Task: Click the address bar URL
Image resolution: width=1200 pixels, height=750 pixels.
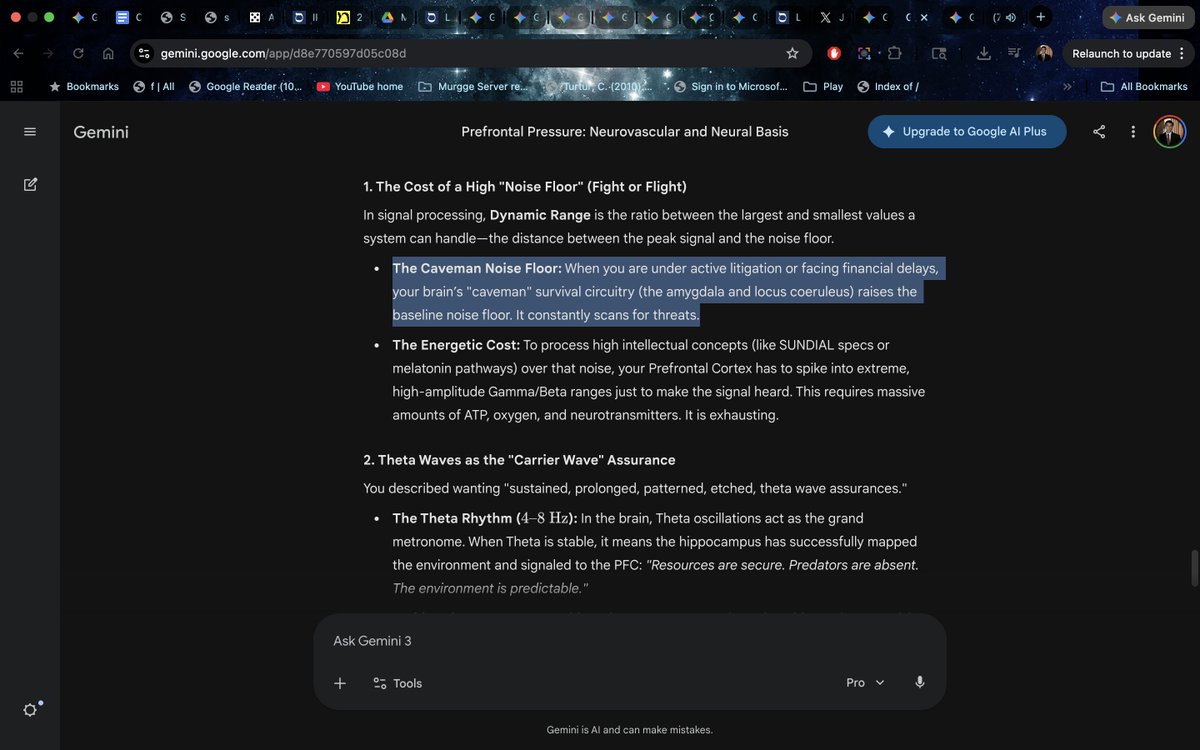Action: click(x=284, y=53)
